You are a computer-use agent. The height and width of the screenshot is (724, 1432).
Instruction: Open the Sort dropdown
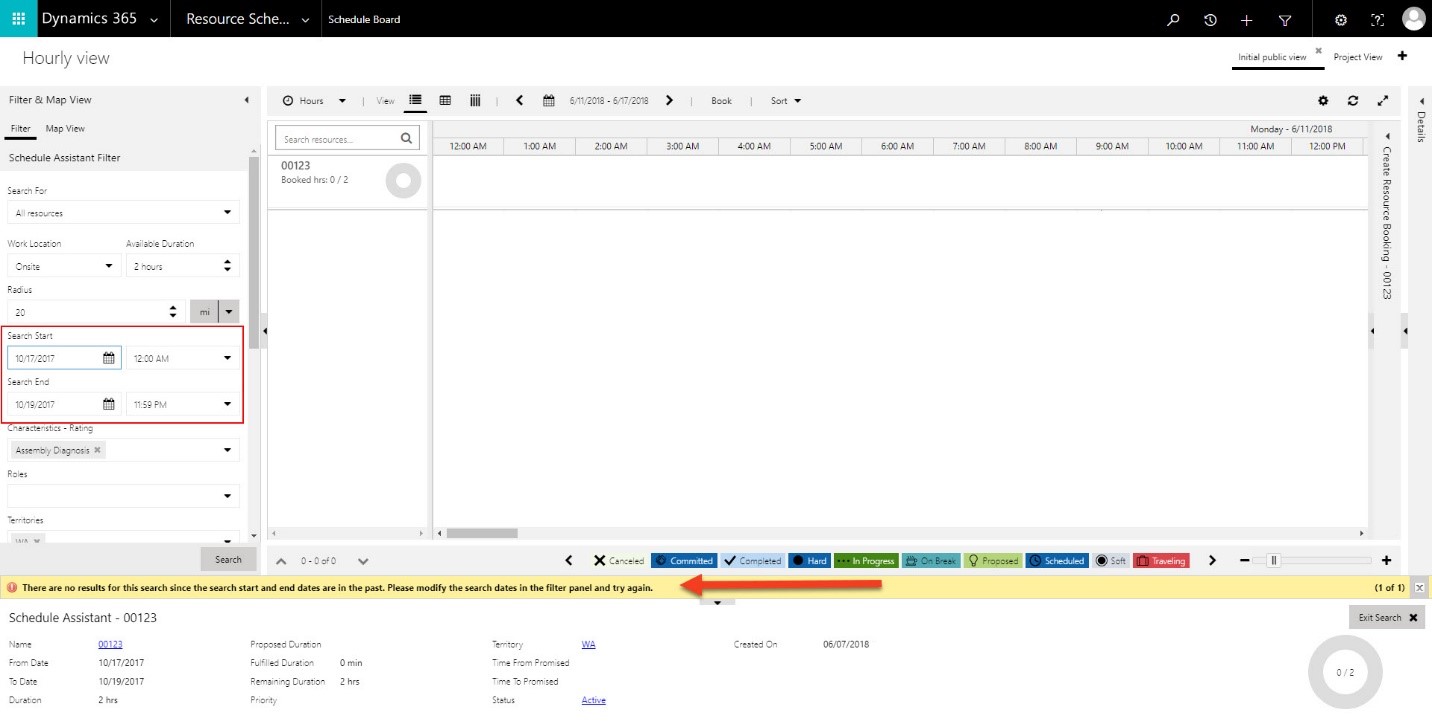786,101
